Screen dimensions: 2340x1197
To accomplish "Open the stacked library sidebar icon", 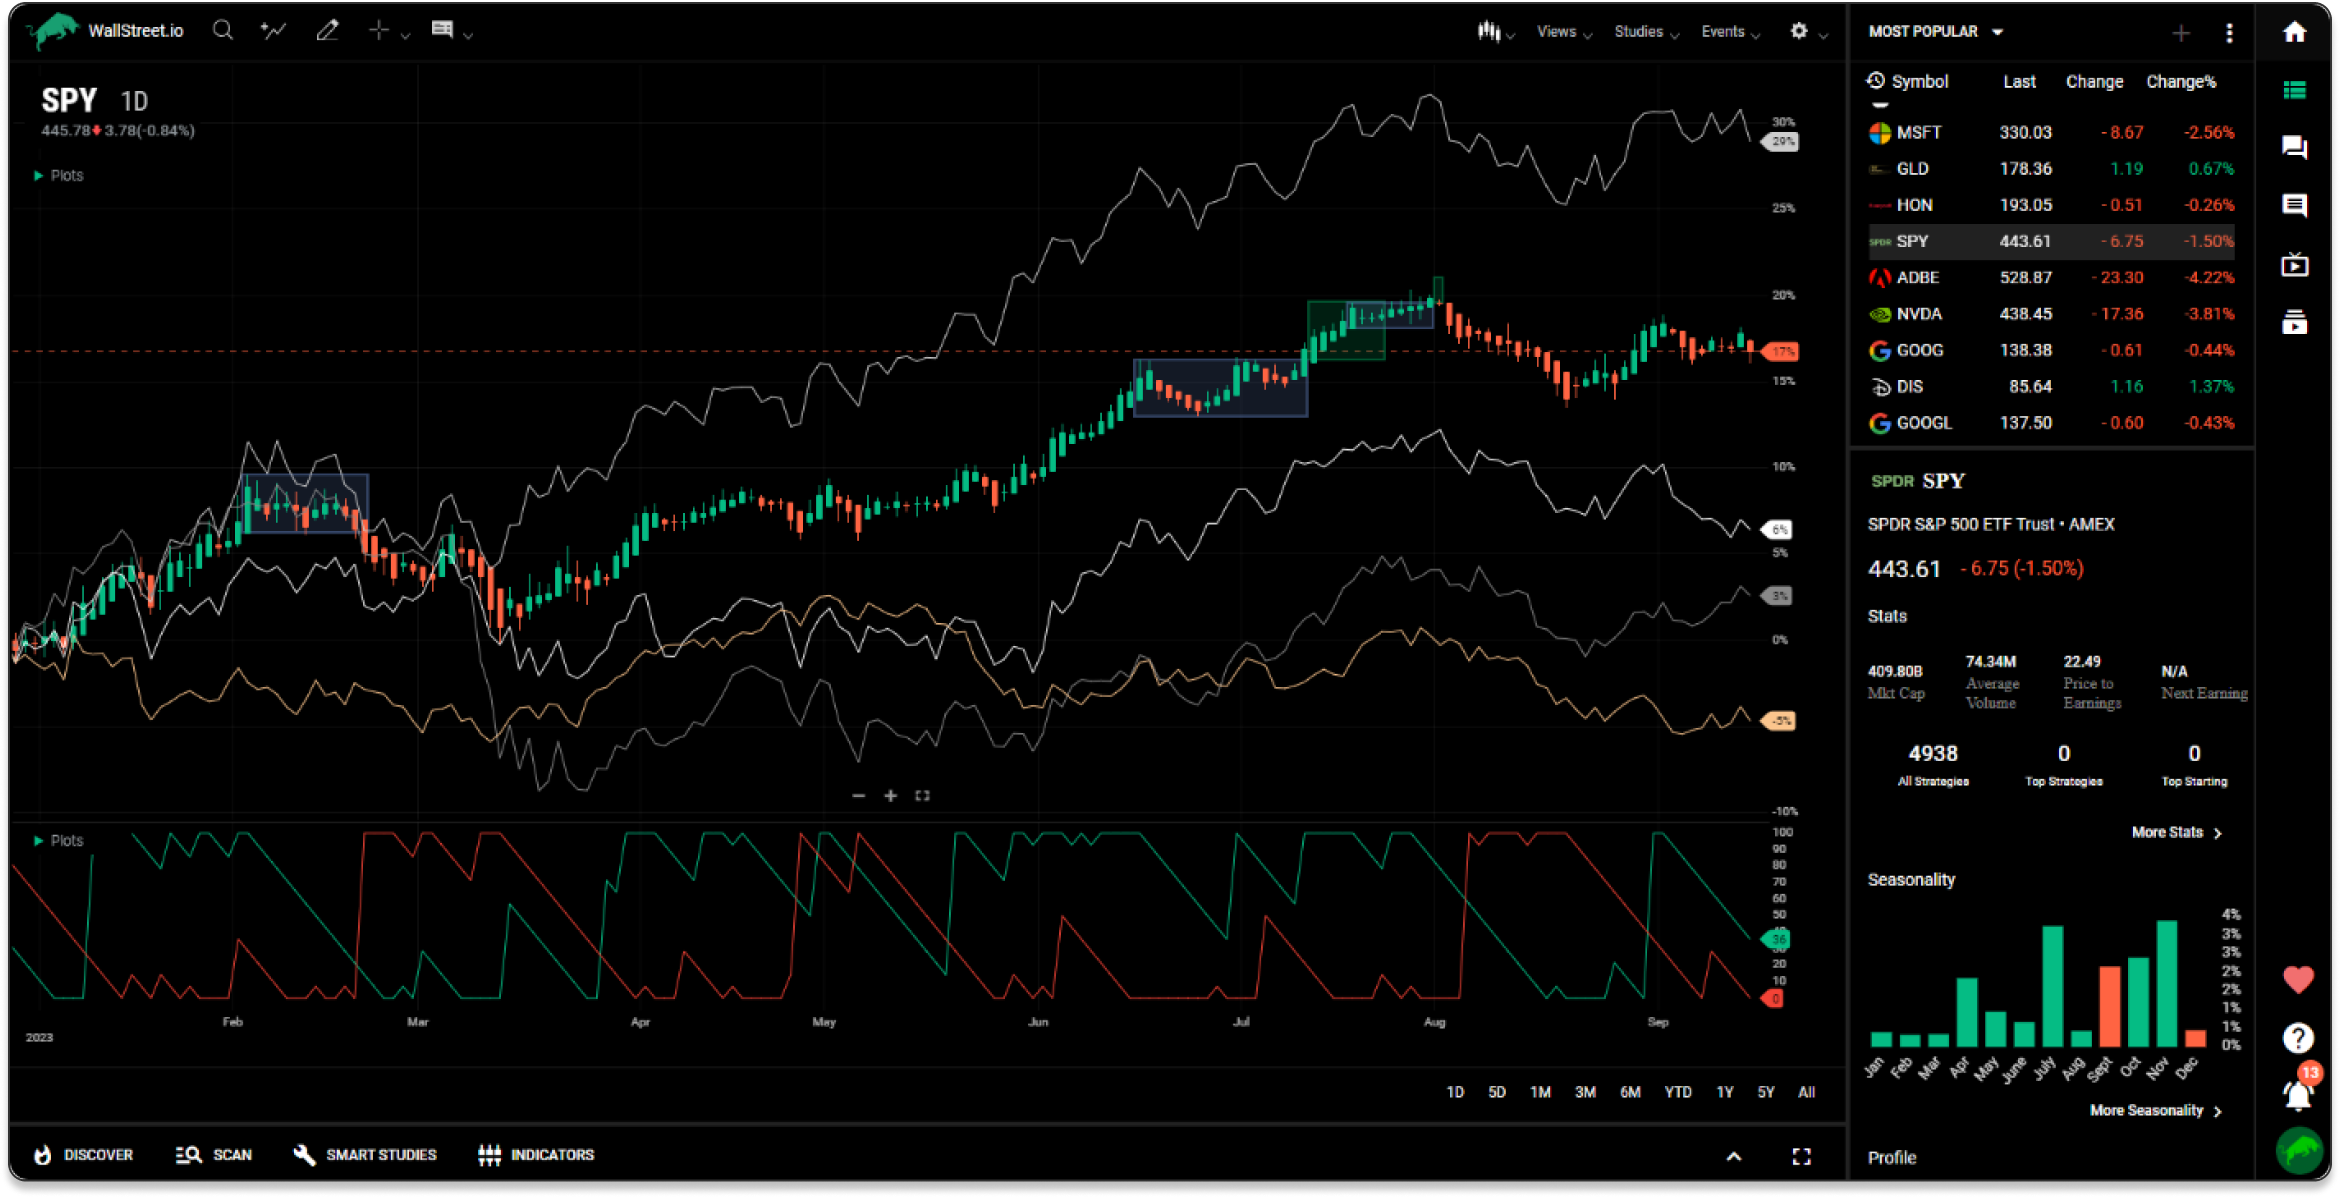I will [x=2294, y=322].
